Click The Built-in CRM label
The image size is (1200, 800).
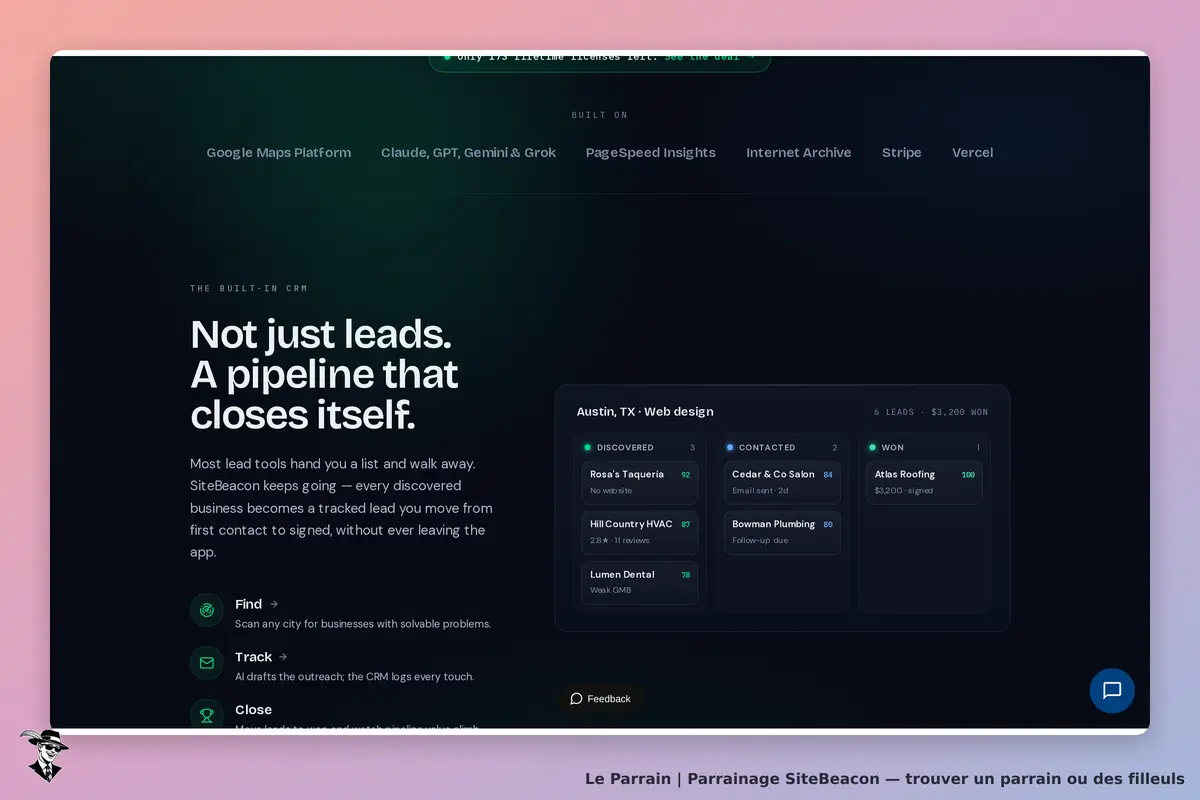click(x=249, y=289)
